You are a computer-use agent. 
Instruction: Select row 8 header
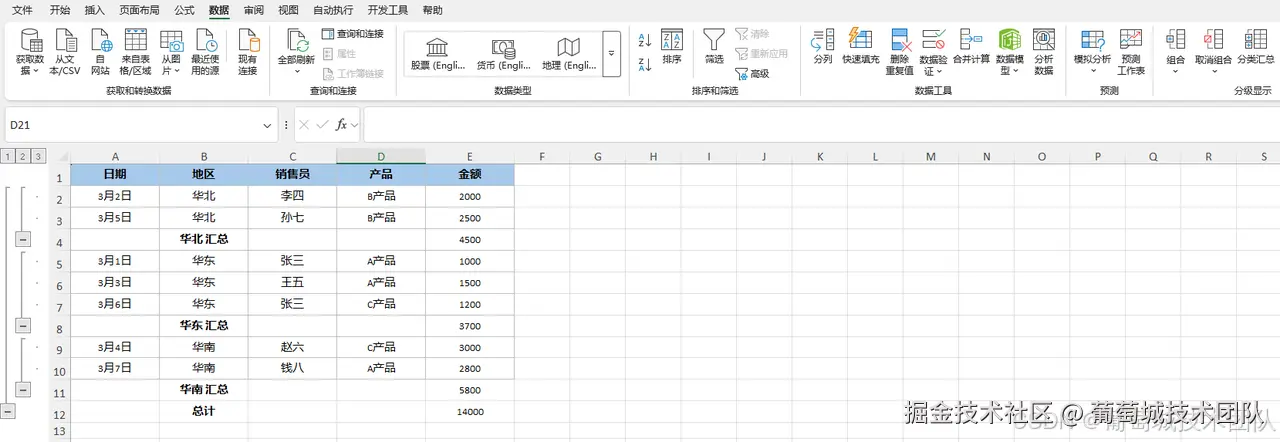pos(59,326)
